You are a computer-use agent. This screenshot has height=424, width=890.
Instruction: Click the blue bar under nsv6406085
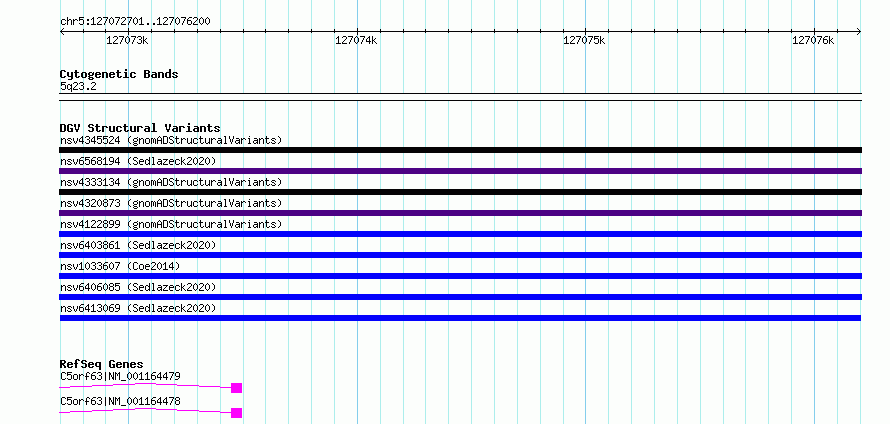(x=460, y=297)
